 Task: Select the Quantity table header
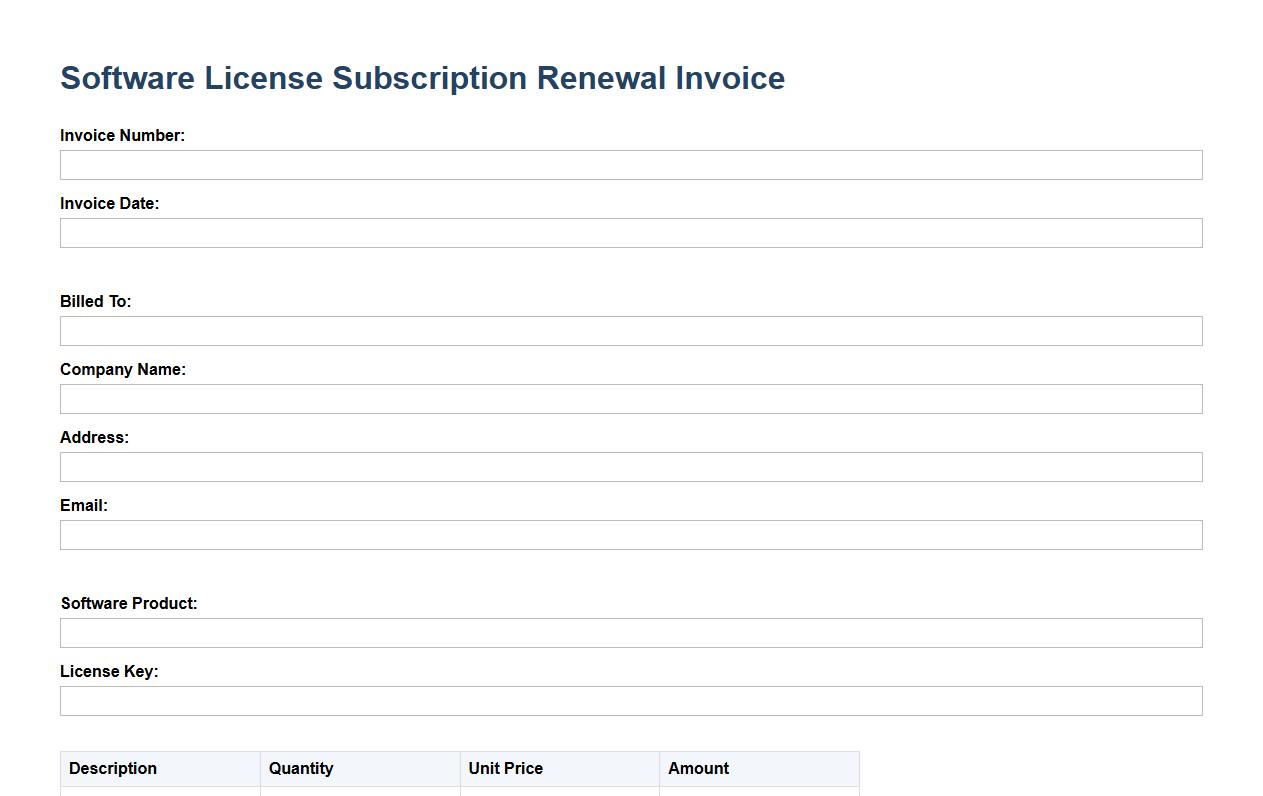301,769
